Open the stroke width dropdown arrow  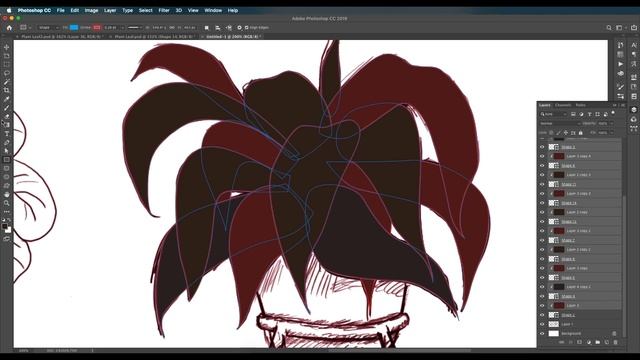click(x=122, y=28)
